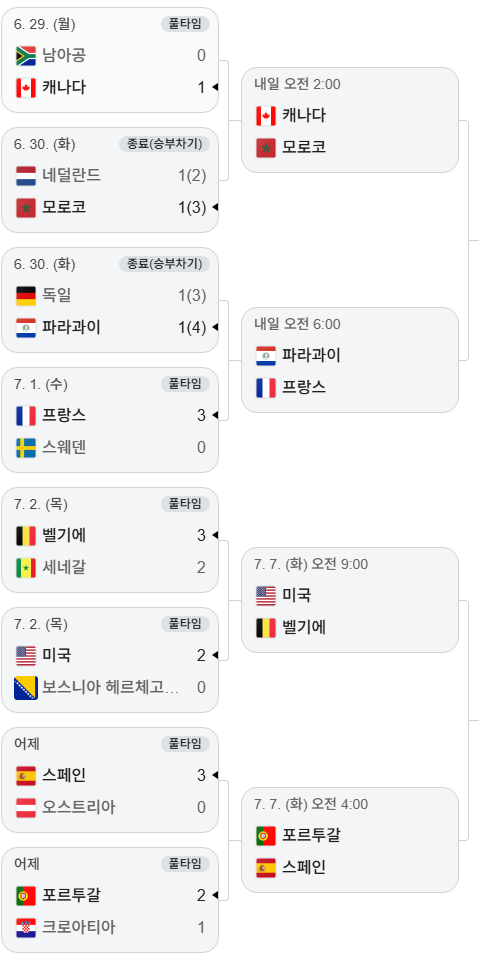This screenshot has height=957, width=479.
Task: Select the 풀타임 badge on the 남아공 match
Action: coord(185,24)
